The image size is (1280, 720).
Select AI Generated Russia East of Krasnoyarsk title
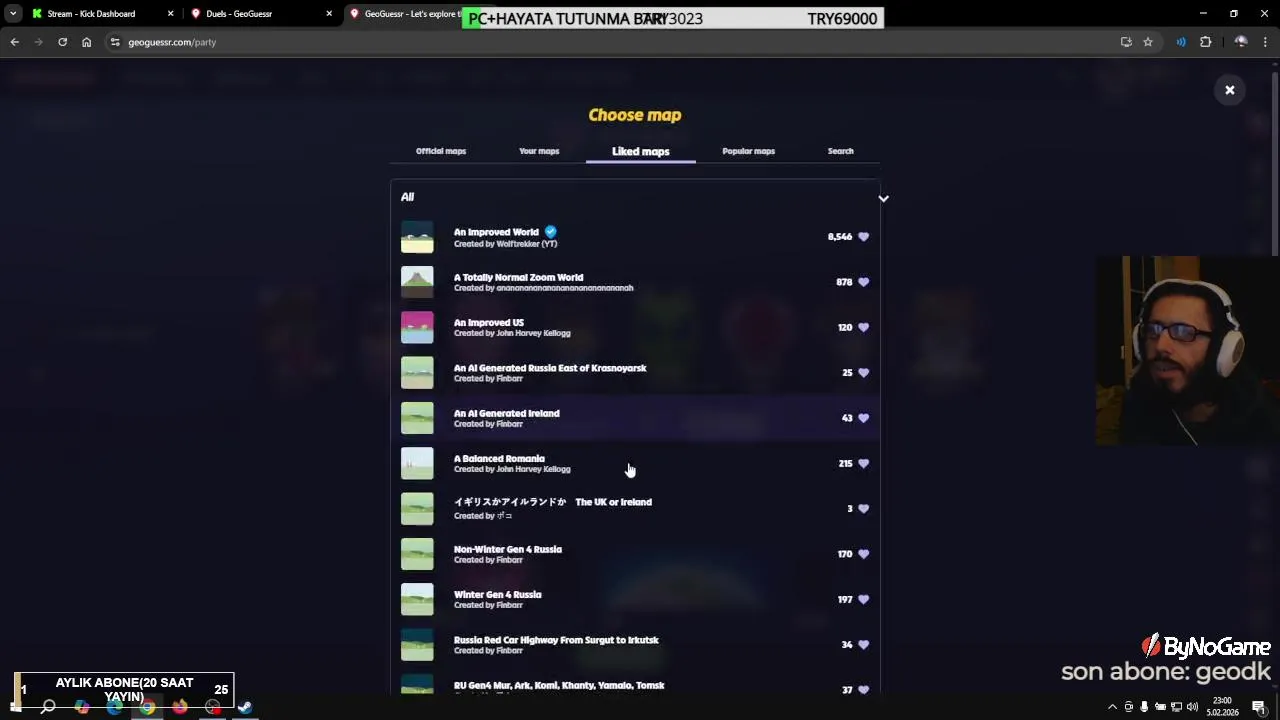click(550, 368)
